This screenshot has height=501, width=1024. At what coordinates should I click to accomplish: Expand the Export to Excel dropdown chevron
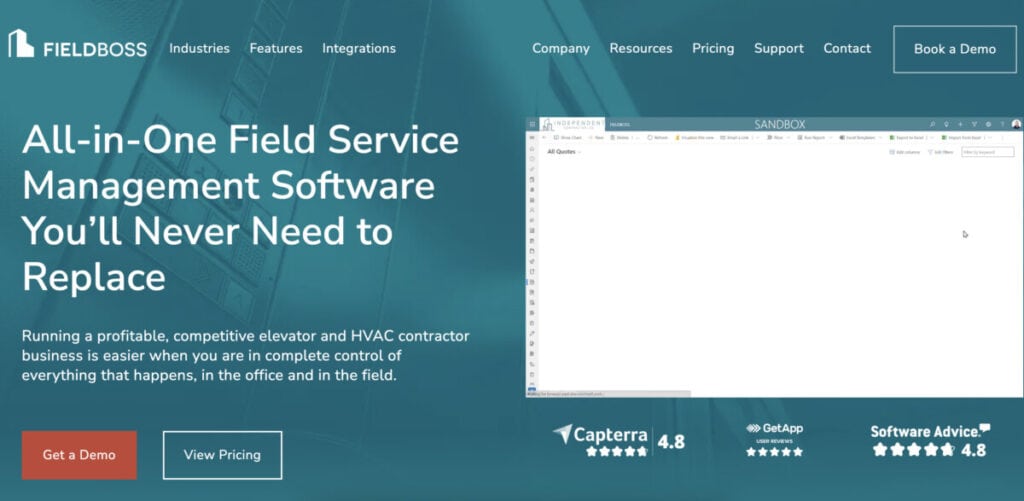[x=932, y=137]
